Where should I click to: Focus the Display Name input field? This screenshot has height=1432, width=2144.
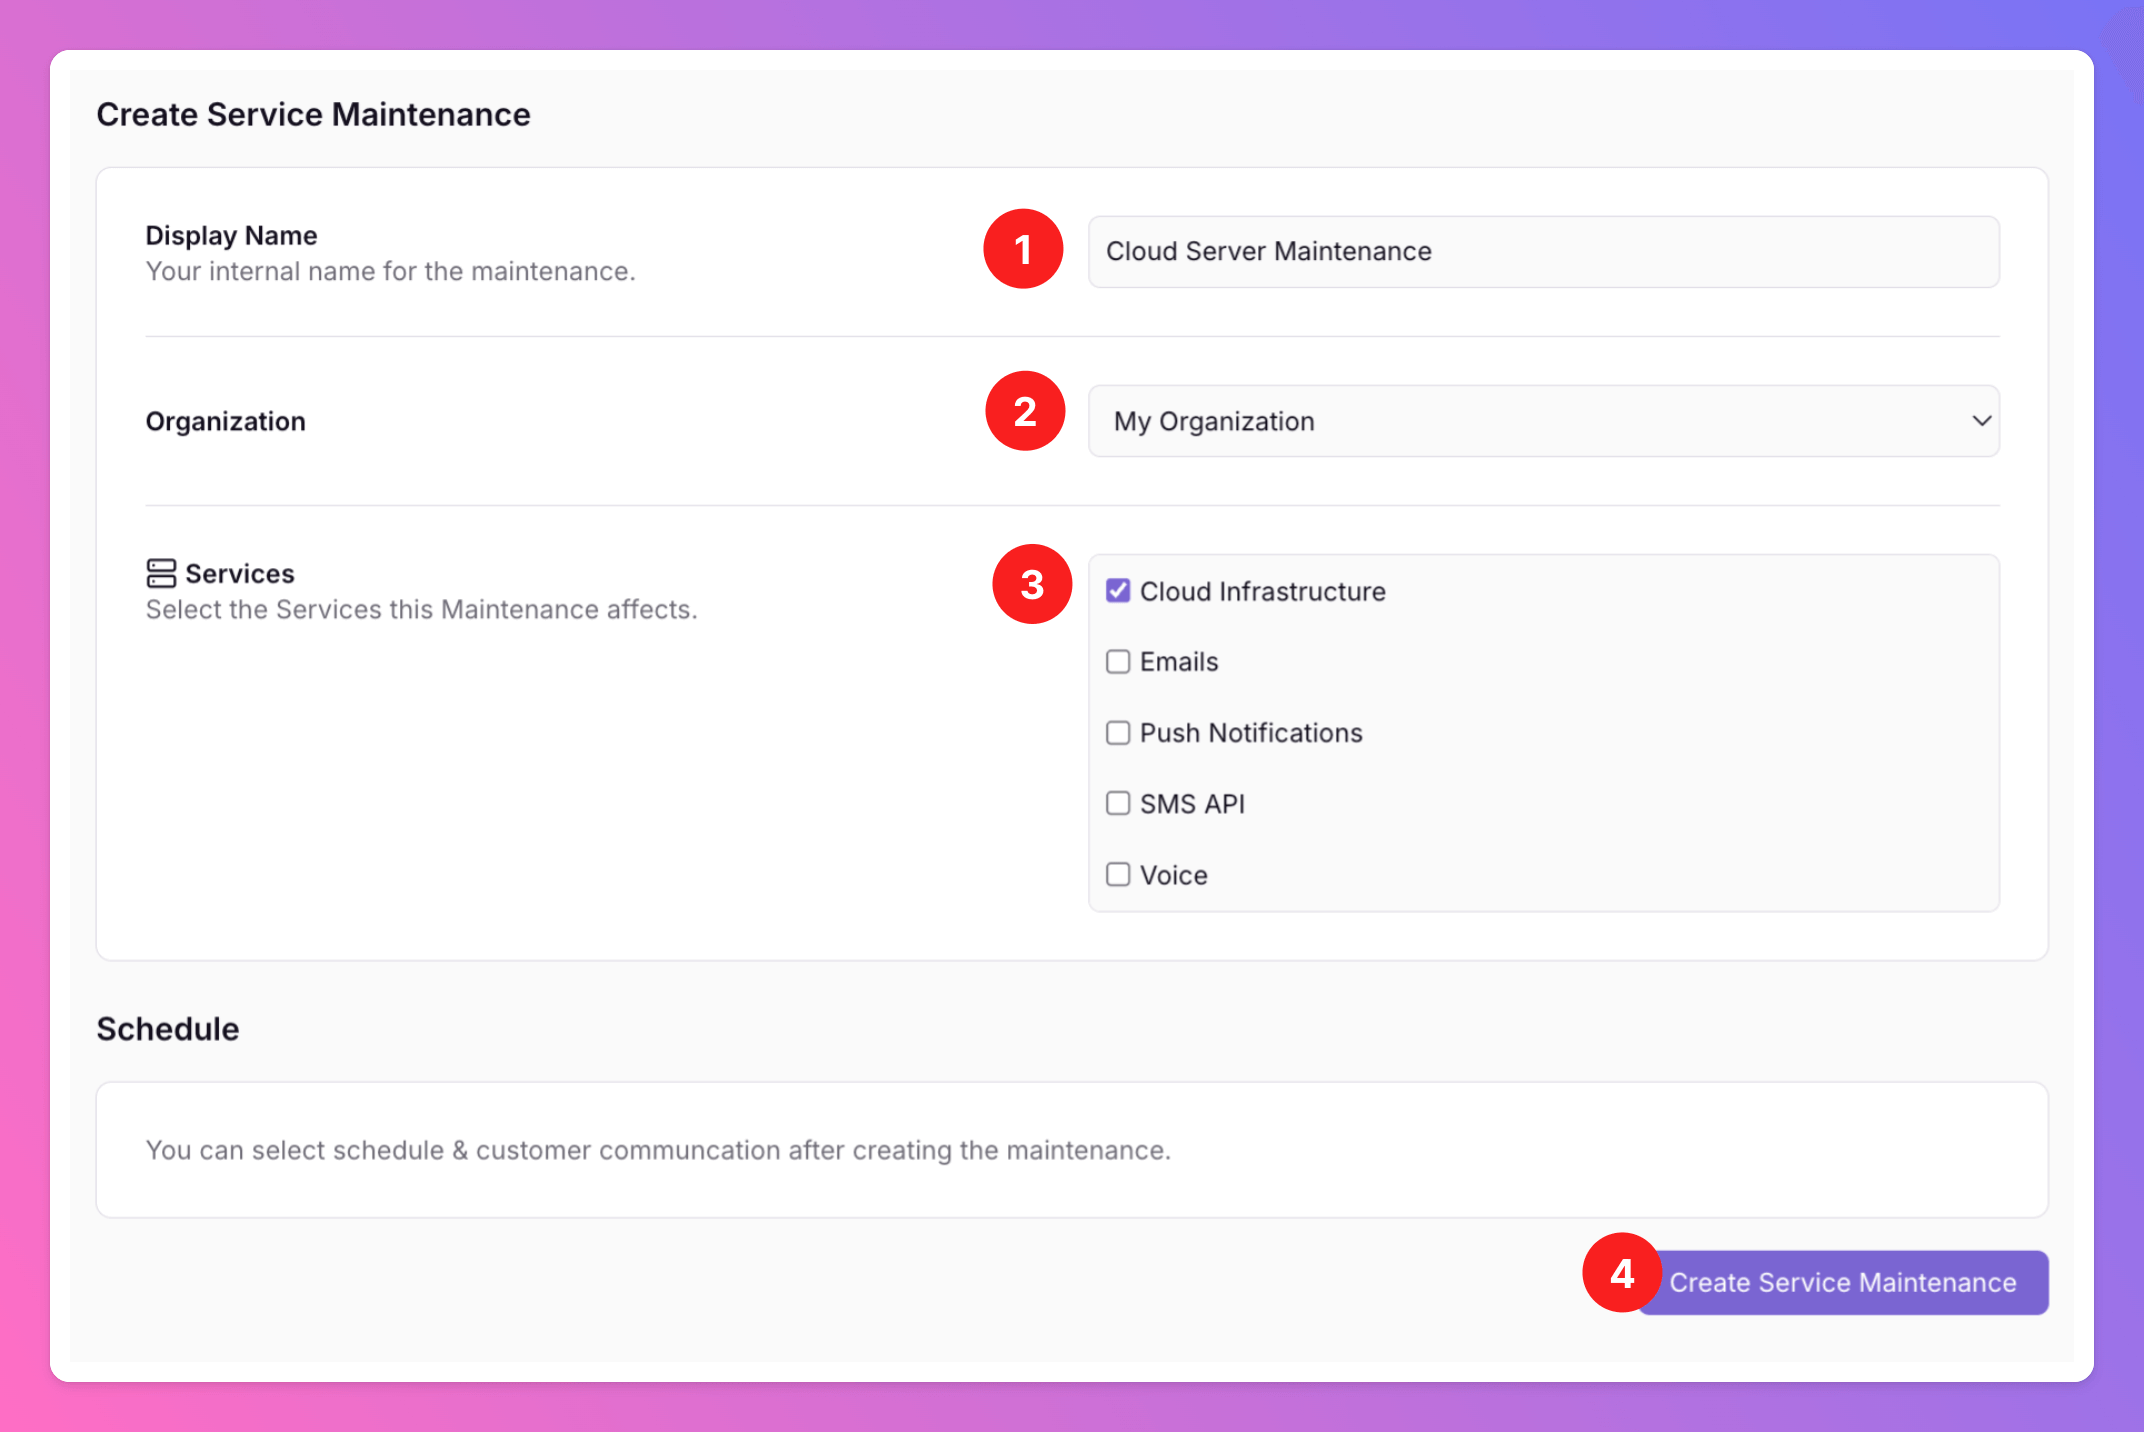point(1543,252)
